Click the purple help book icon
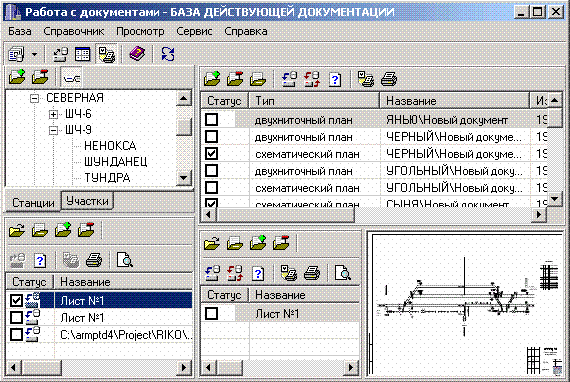570x382 pixels. pyautogui.click(x=137, y=54)
